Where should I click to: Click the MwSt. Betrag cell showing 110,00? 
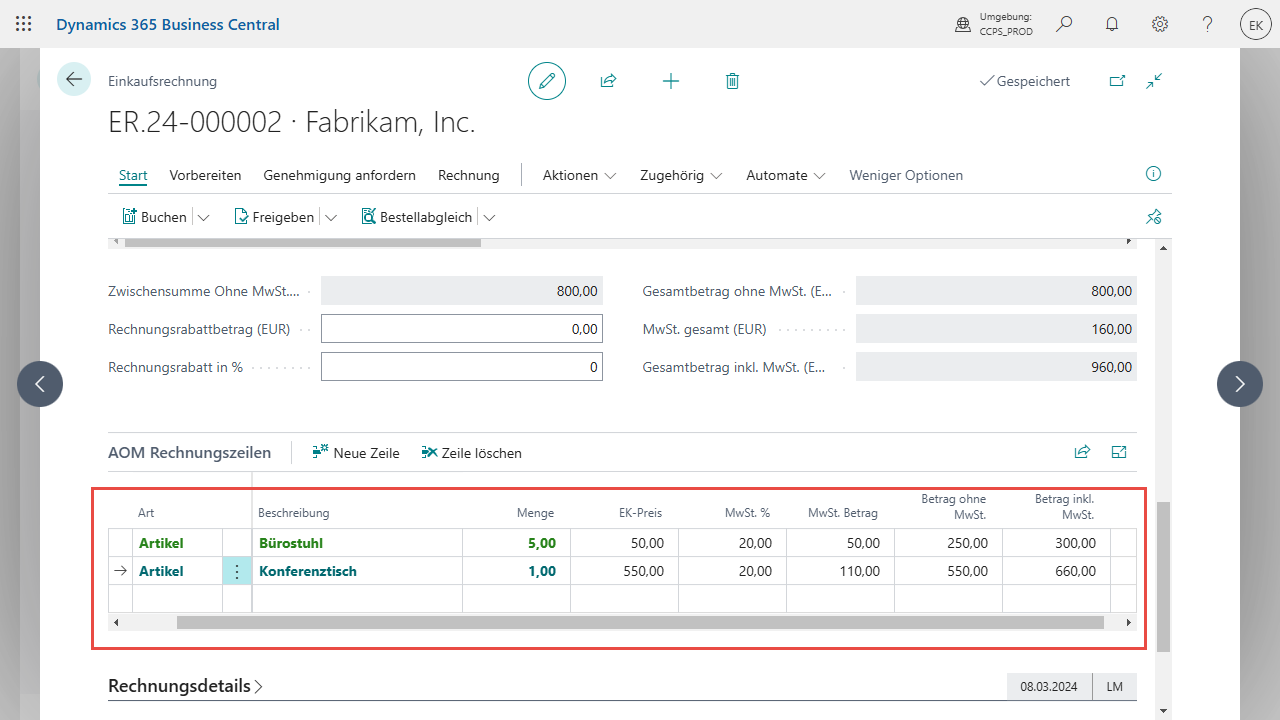point(840,571)
